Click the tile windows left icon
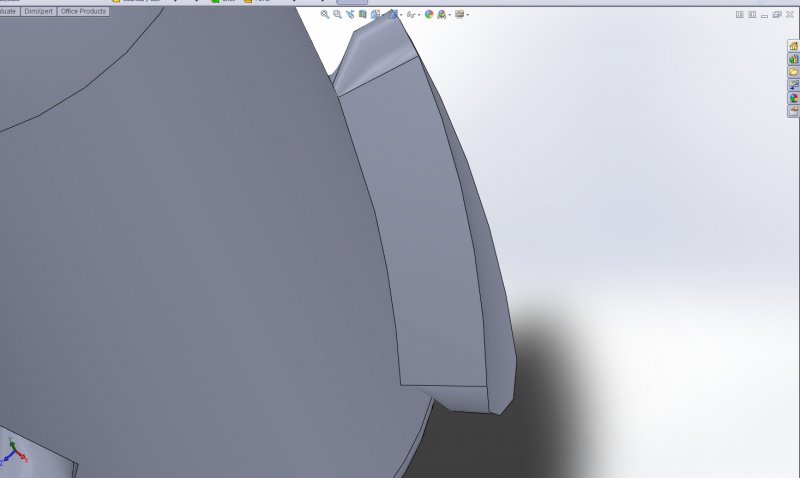Image resolution: width=800 pixels, height=478 pixels. pyautogui.click(x=740, y=15)
